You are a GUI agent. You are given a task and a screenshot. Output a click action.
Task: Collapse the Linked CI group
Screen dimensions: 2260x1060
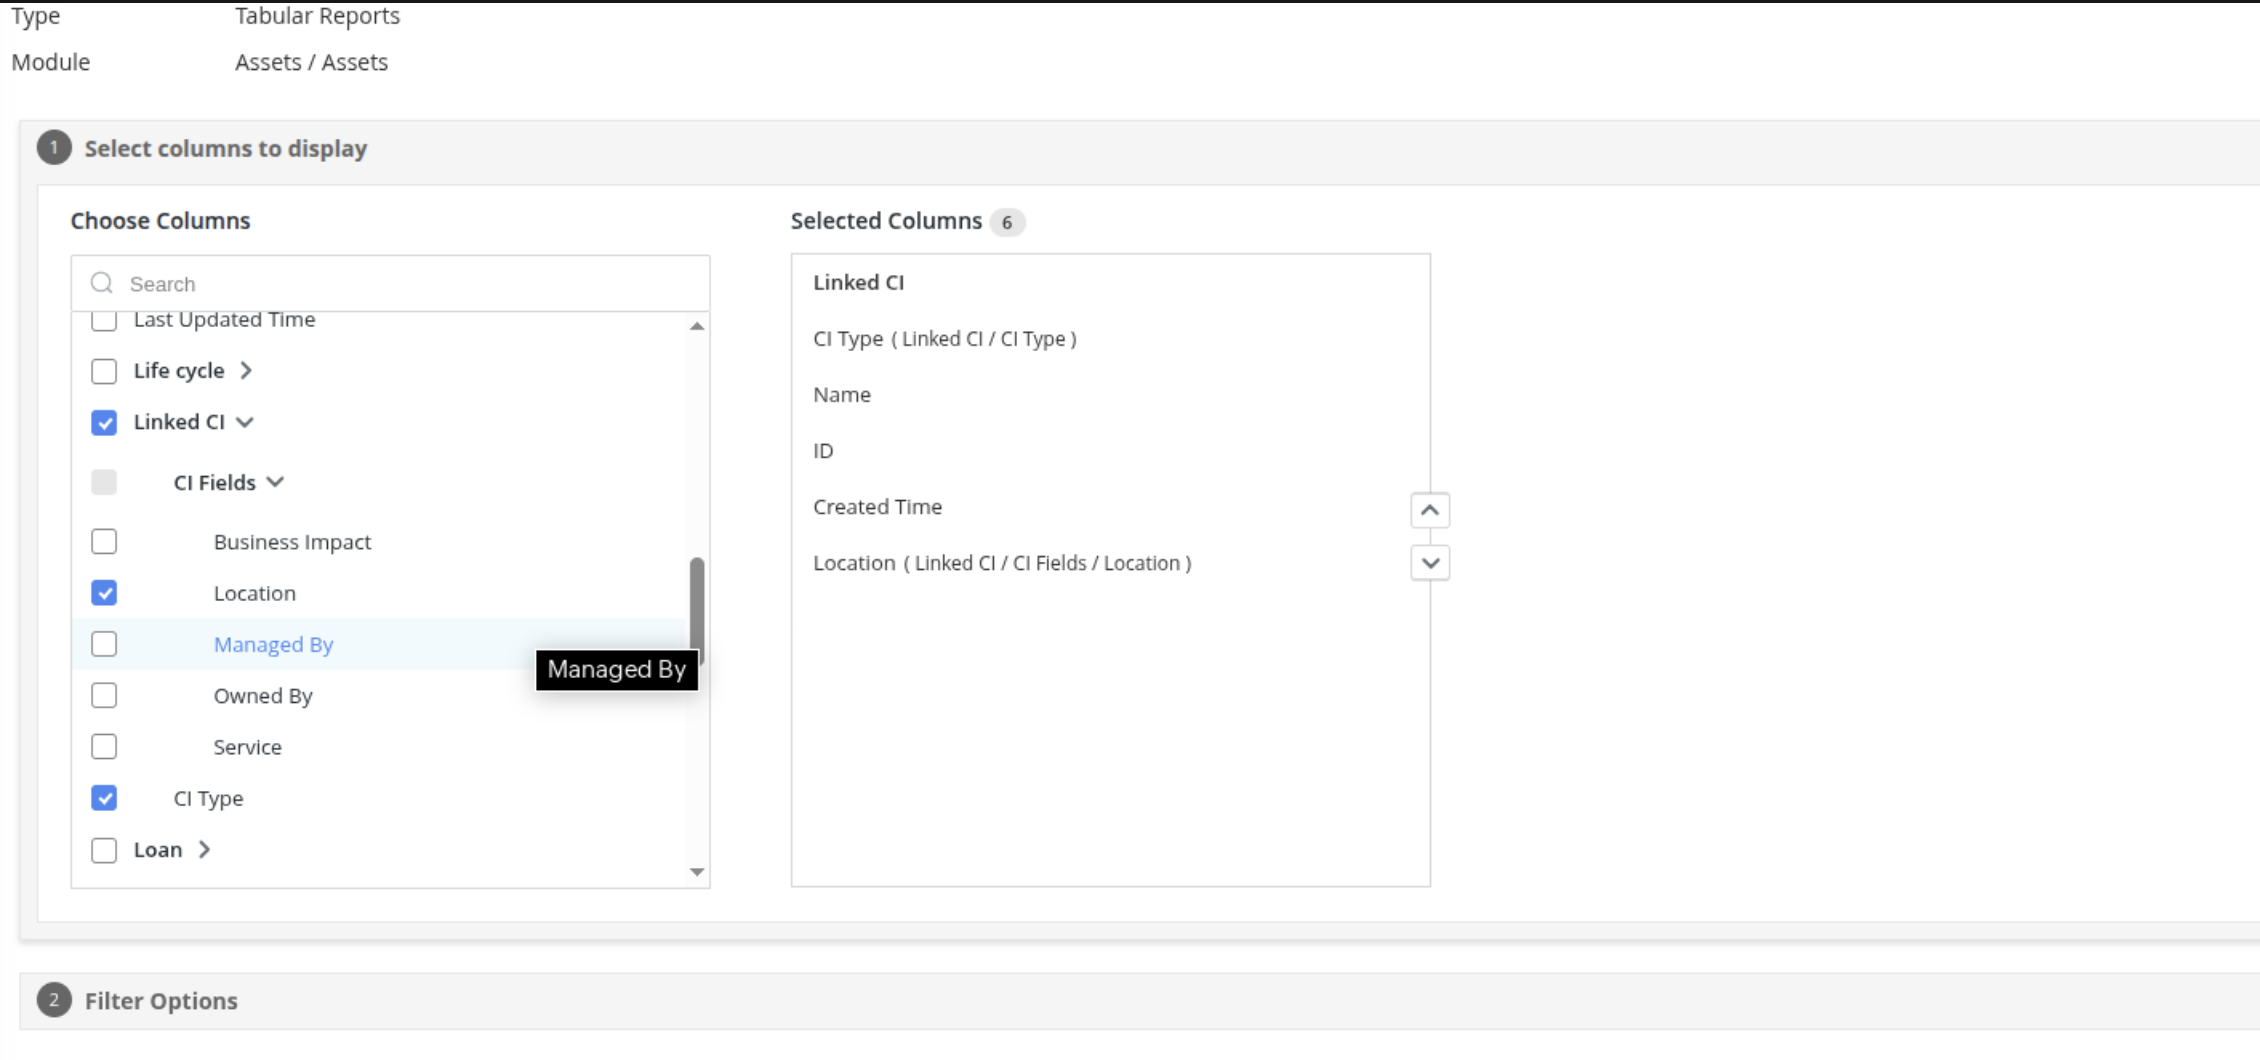(245, 422)
